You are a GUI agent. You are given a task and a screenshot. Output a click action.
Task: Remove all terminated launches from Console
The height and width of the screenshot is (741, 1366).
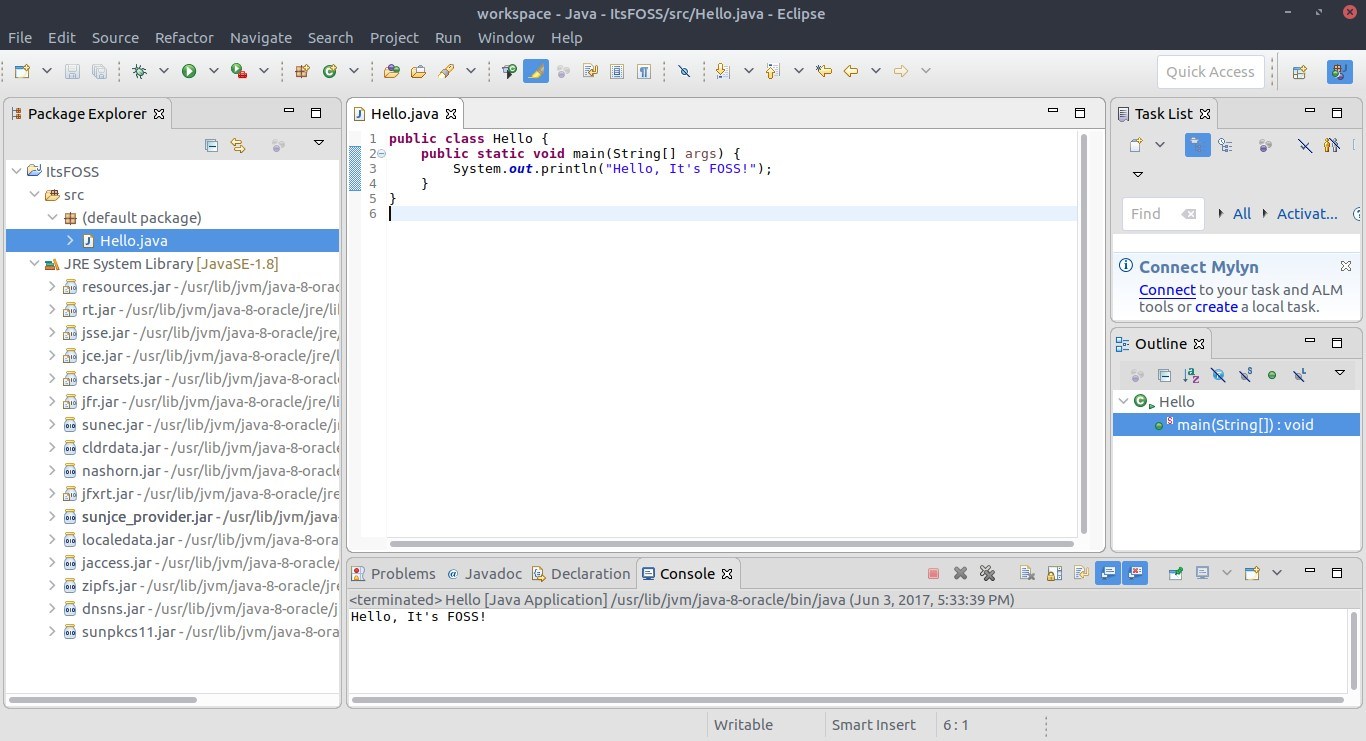tap(988, 573)
